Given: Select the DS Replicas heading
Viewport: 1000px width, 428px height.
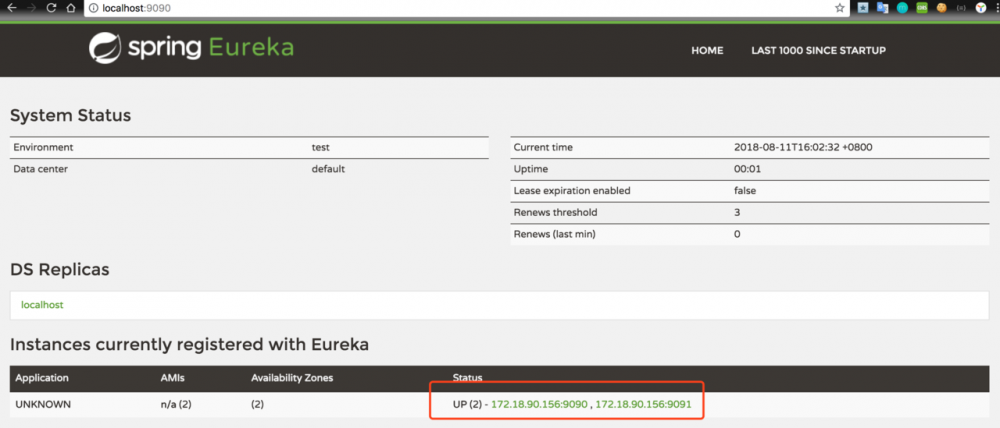Looking at the screenshot, I should pos(60,270).
